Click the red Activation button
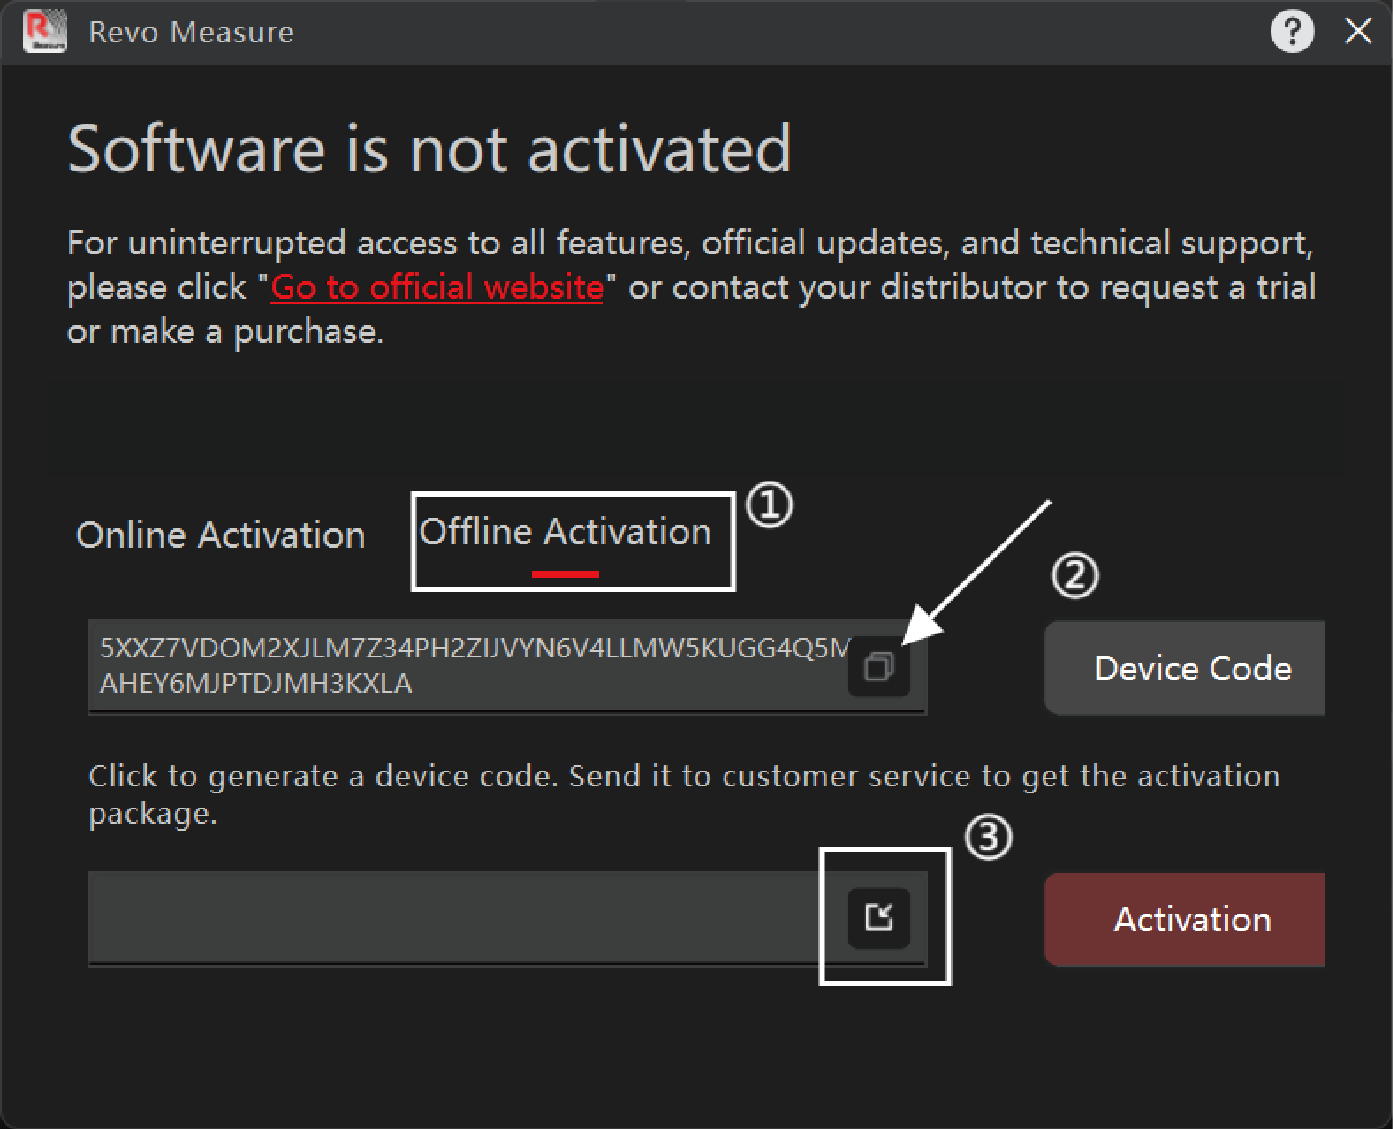Screen dimensions: 1393x1130 tap(1191, 920)
